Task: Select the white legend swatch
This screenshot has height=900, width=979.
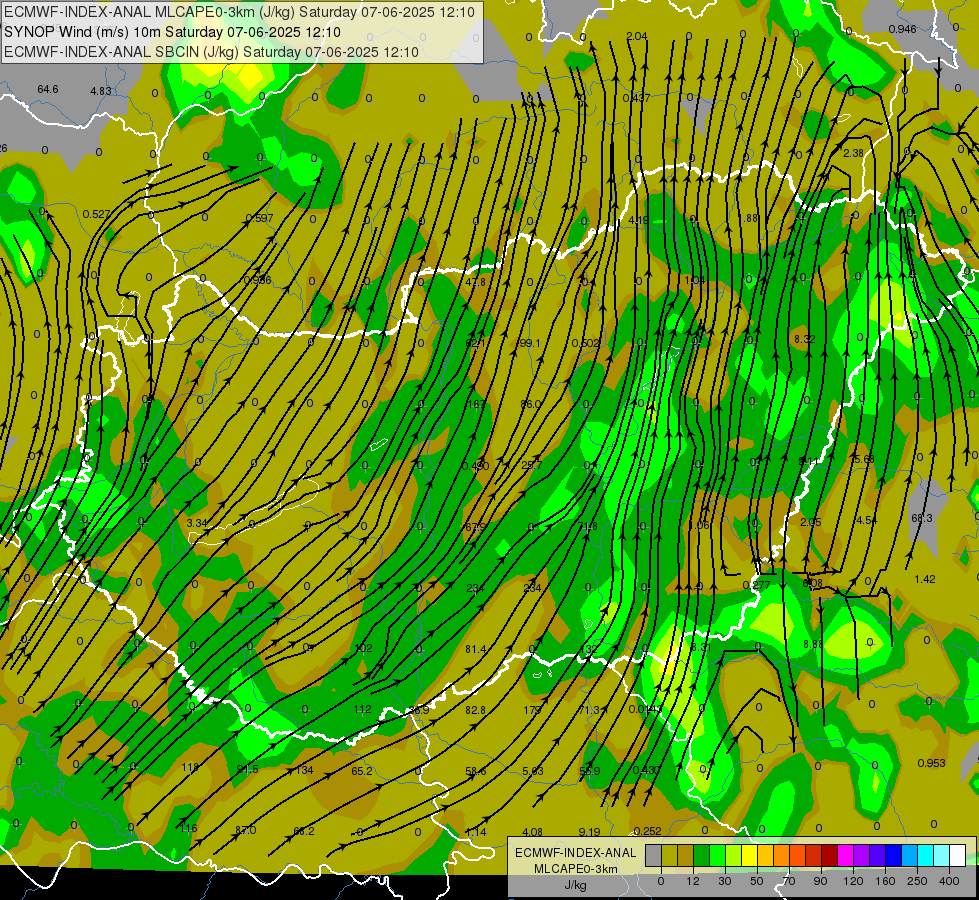Action: pos(958,855)
